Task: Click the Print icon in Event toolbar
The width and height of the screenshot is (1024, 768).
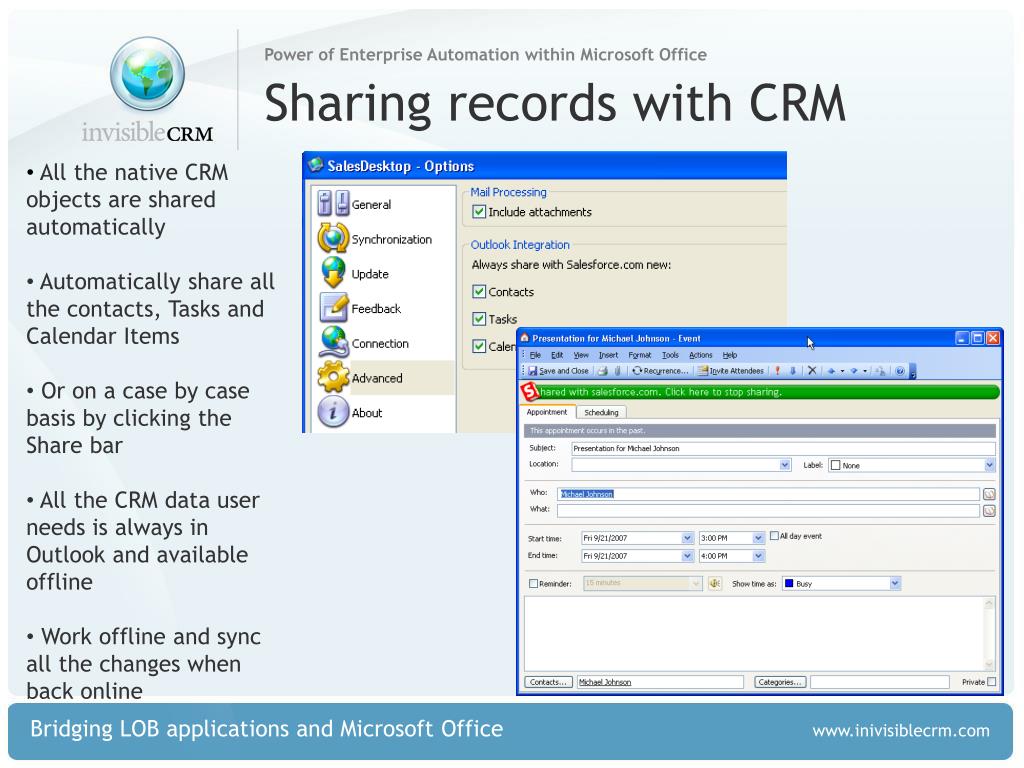Action: point(602,371)
